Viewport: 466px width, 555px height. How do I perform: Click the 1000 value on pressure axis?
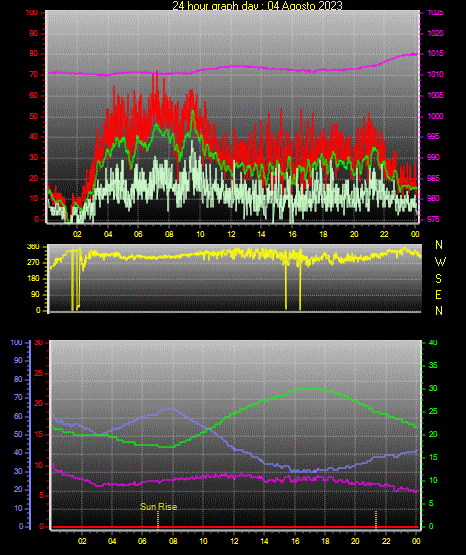(x=435, y=116)
